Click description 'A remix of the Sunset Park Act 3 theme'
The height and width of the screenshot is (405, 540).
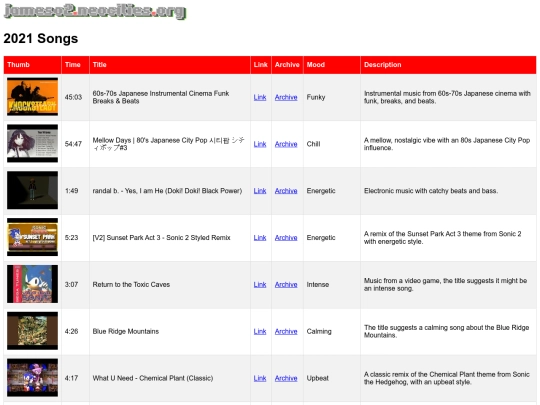[x=443, y=238]
